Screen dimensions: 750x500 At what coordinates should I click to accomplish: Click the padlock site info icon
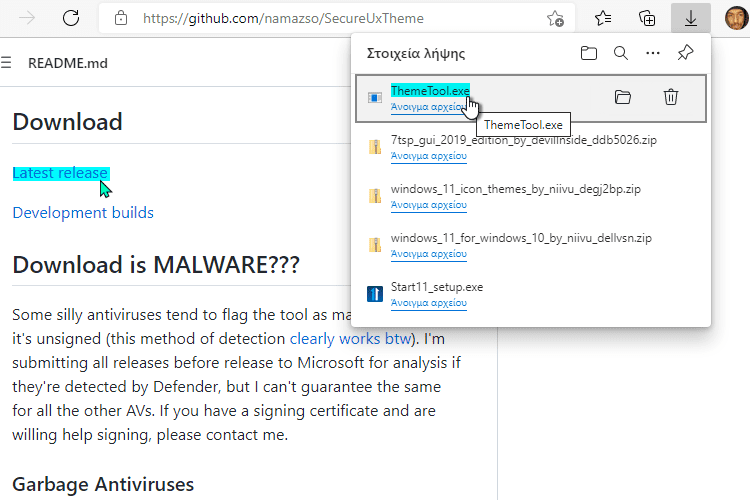pyautogui.click(x=121, y=18)
